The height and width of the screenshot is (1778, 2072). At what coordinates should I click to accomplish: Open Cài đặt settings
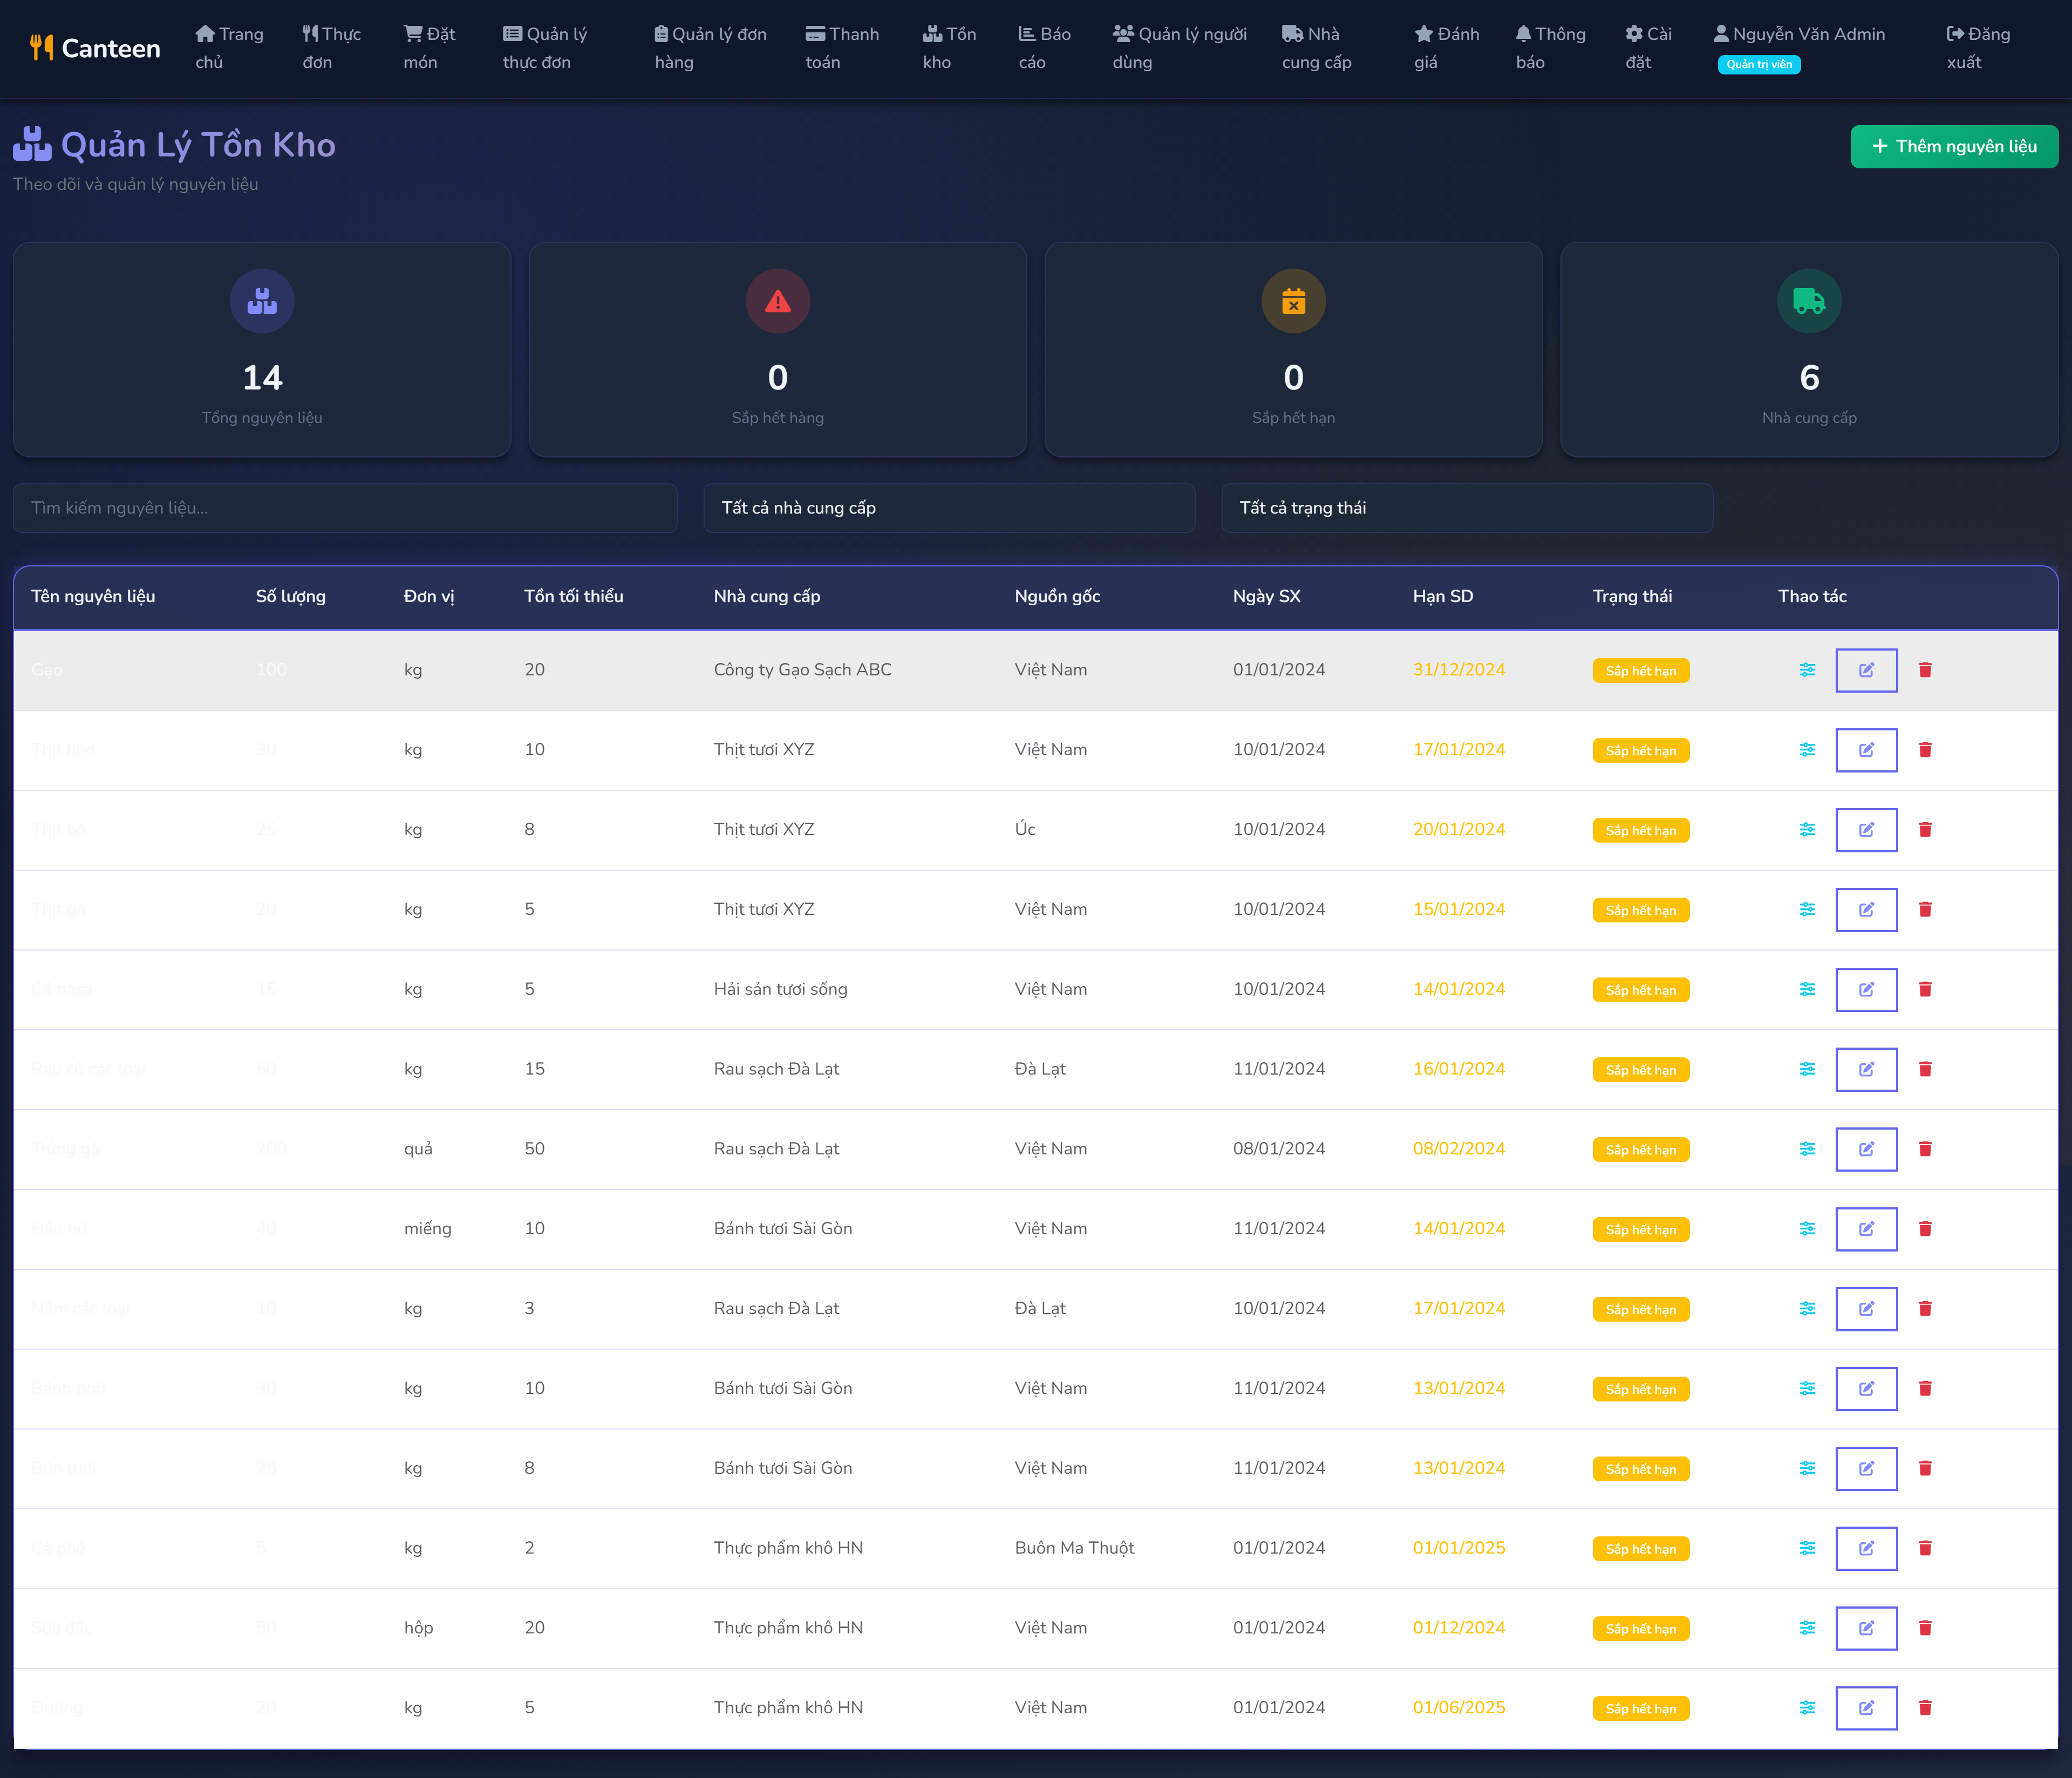click(x=1648, y=48)
